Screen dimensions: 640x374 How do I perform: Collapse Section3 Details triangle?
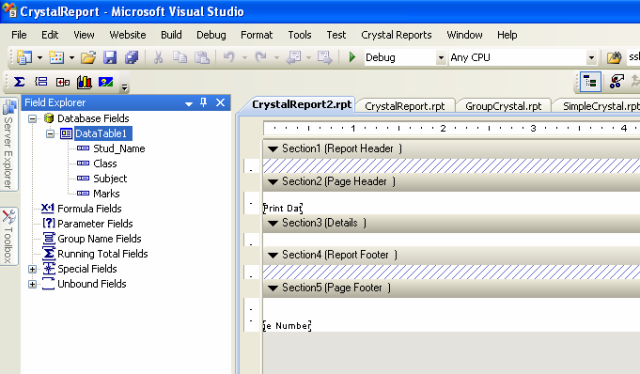pos(273,223)
